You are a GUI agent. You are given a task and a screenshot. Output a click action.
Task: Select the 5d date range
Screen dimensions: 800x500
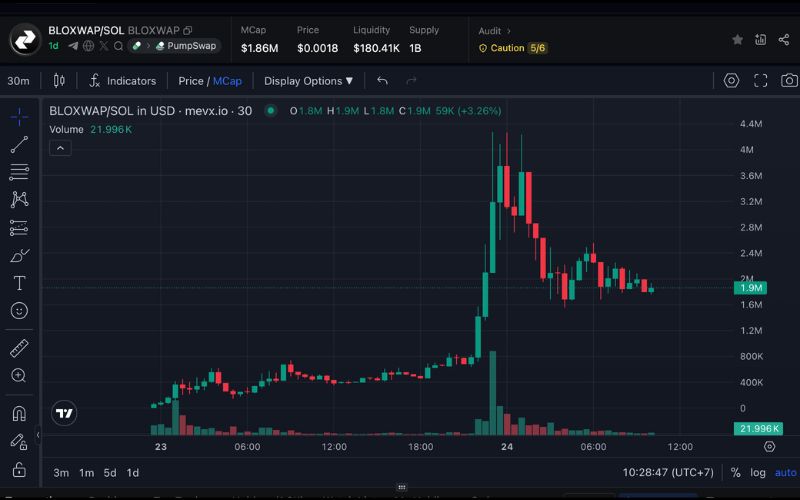point(110,473)
